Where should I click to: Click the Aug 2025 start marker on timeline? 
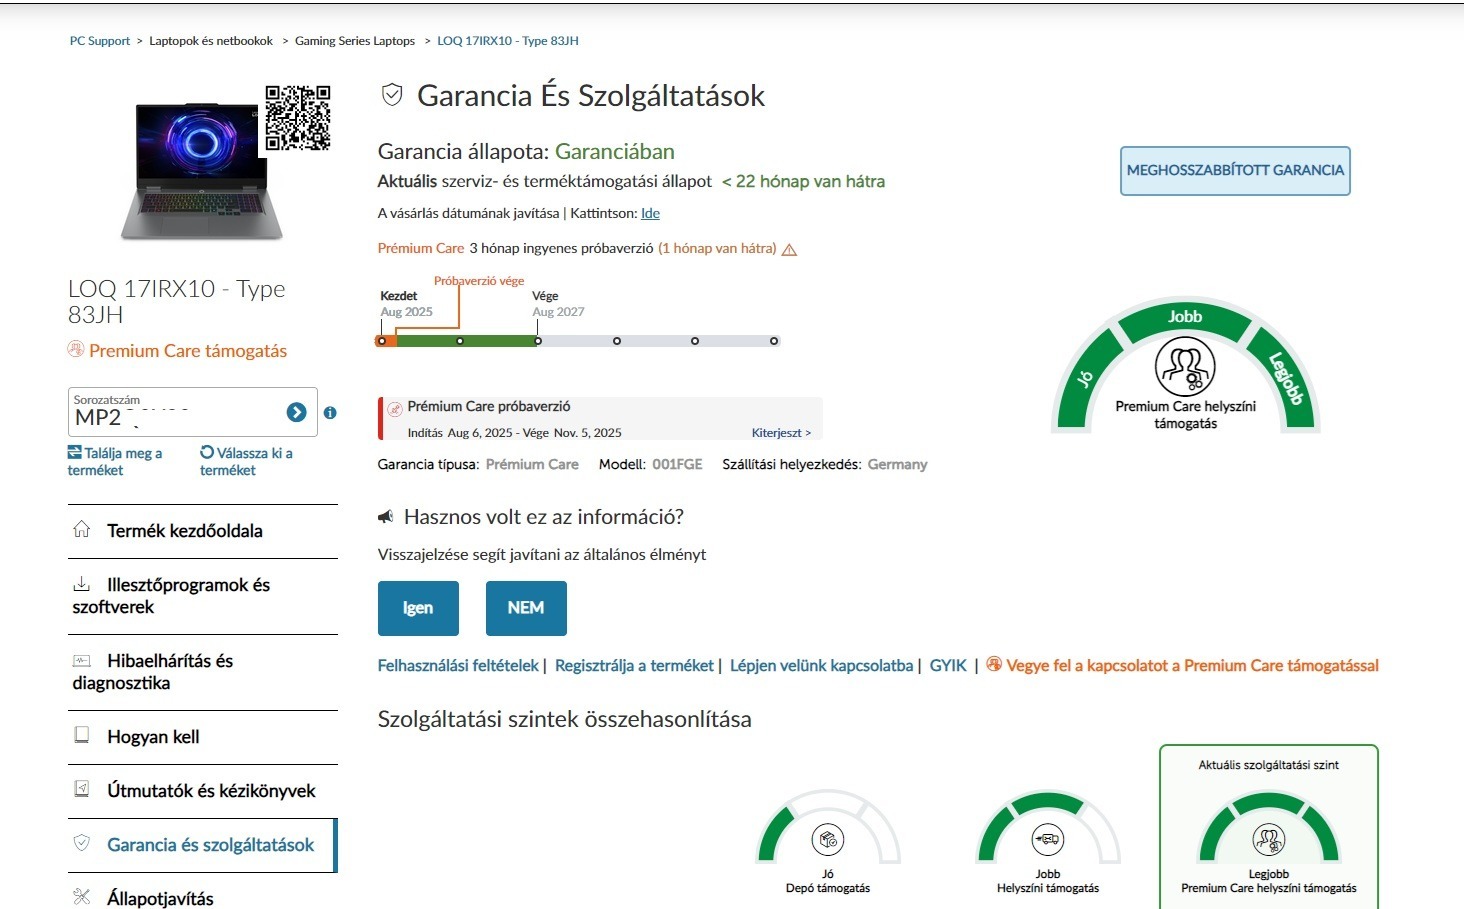point(382,341)
